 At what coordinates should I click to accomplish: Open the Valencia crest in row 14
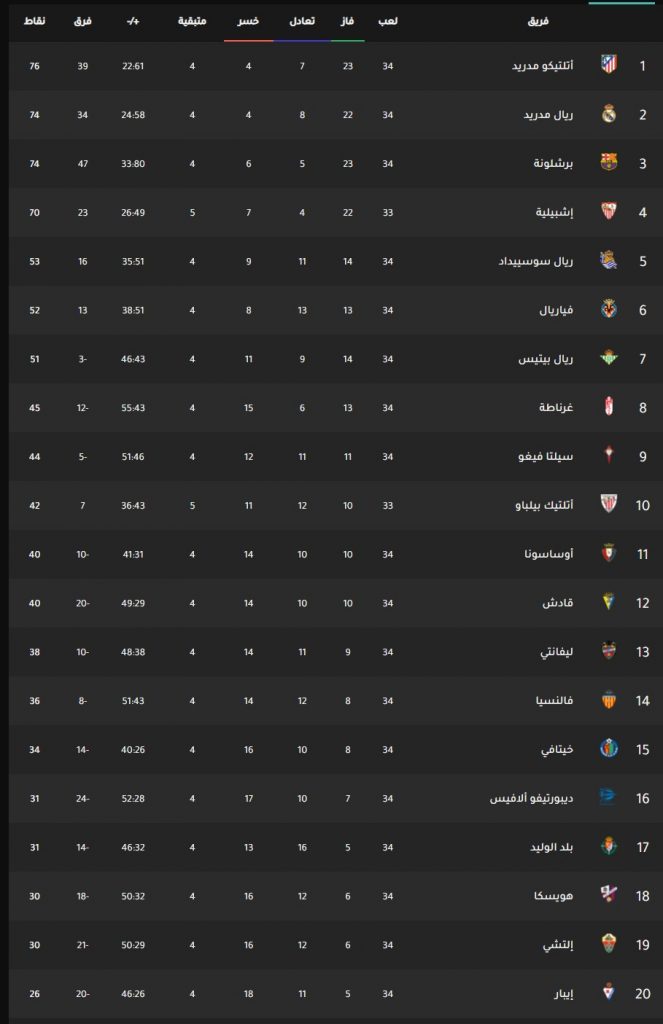(x=609, y=699)
